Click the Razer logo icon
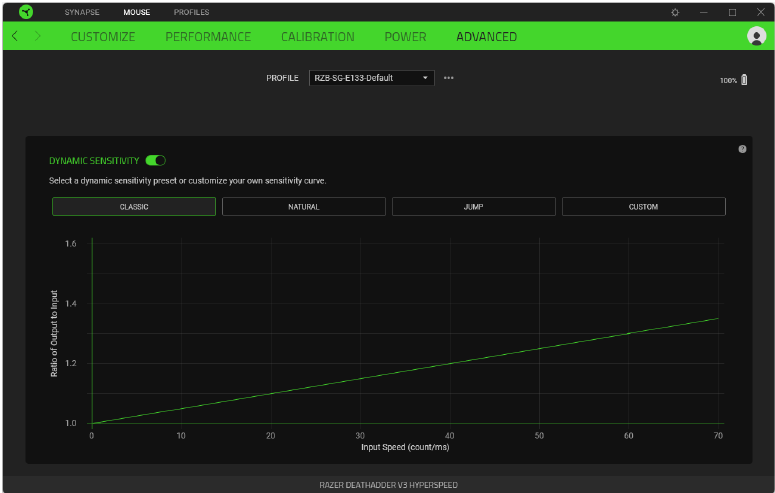The image size is (775, 493). click(x=26, y=12)
